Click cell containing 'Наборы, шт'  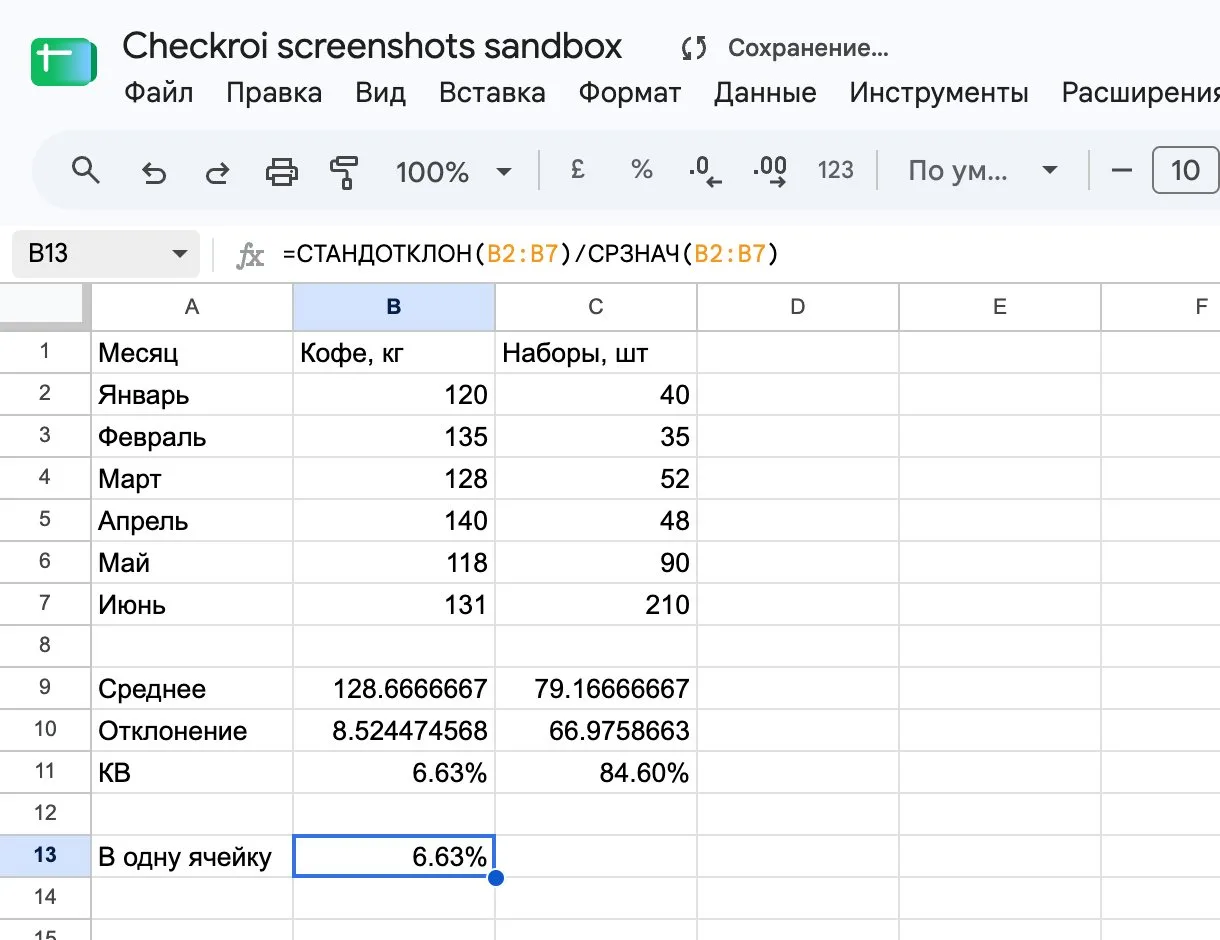(x=596, y=352)
